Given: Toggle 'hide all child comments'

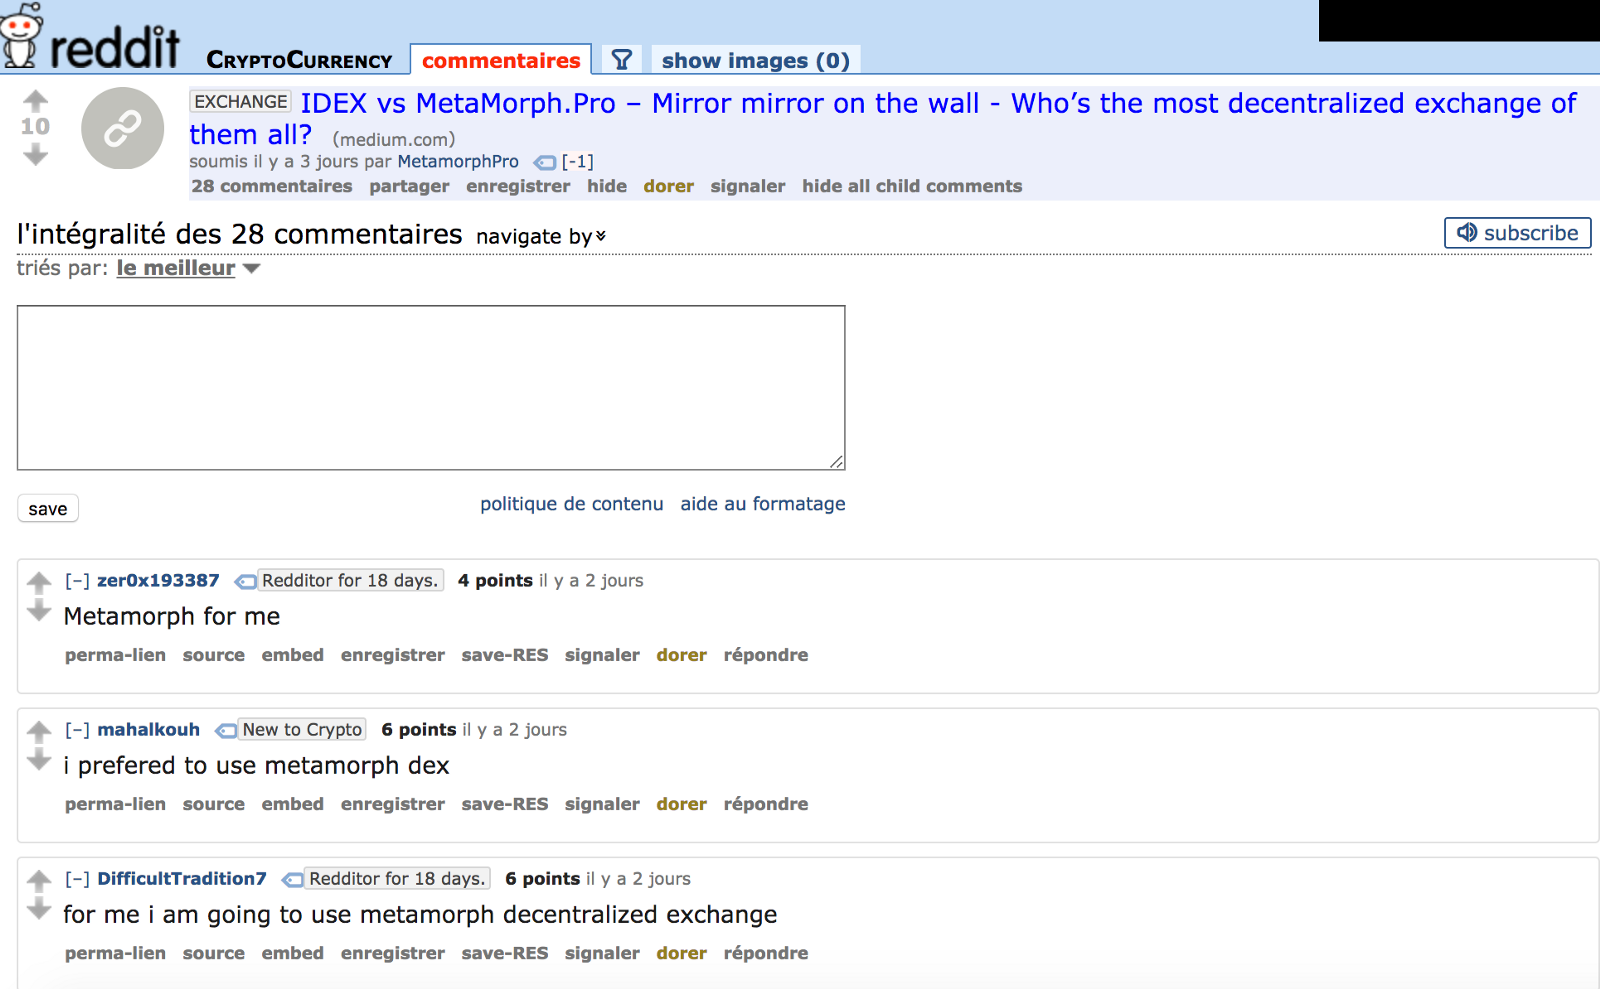Looking at the screenshot, I should [912, 186].
